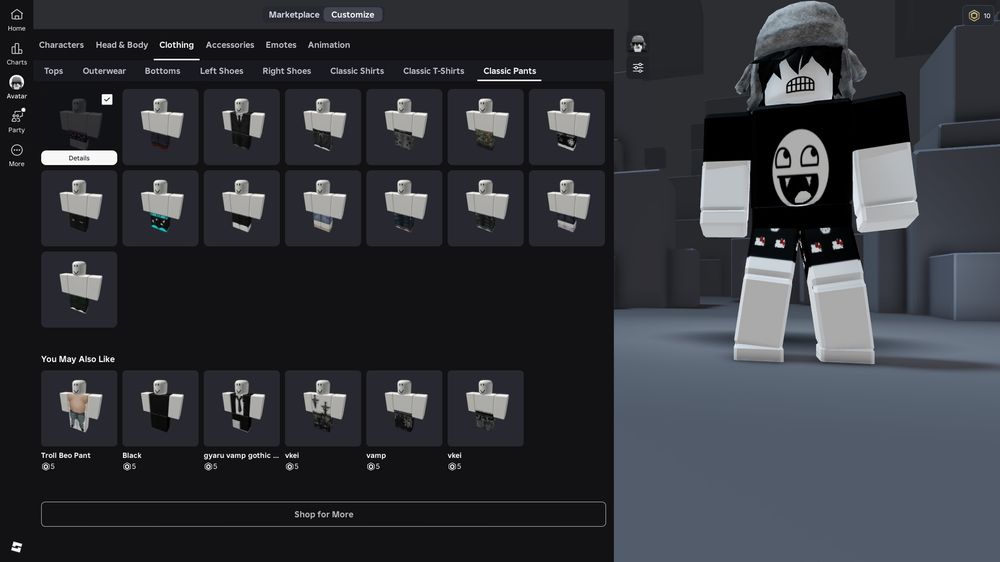Viewport: 1000px width, 562px height.
Task: Select the Customize tab
Action: [353, 15]
